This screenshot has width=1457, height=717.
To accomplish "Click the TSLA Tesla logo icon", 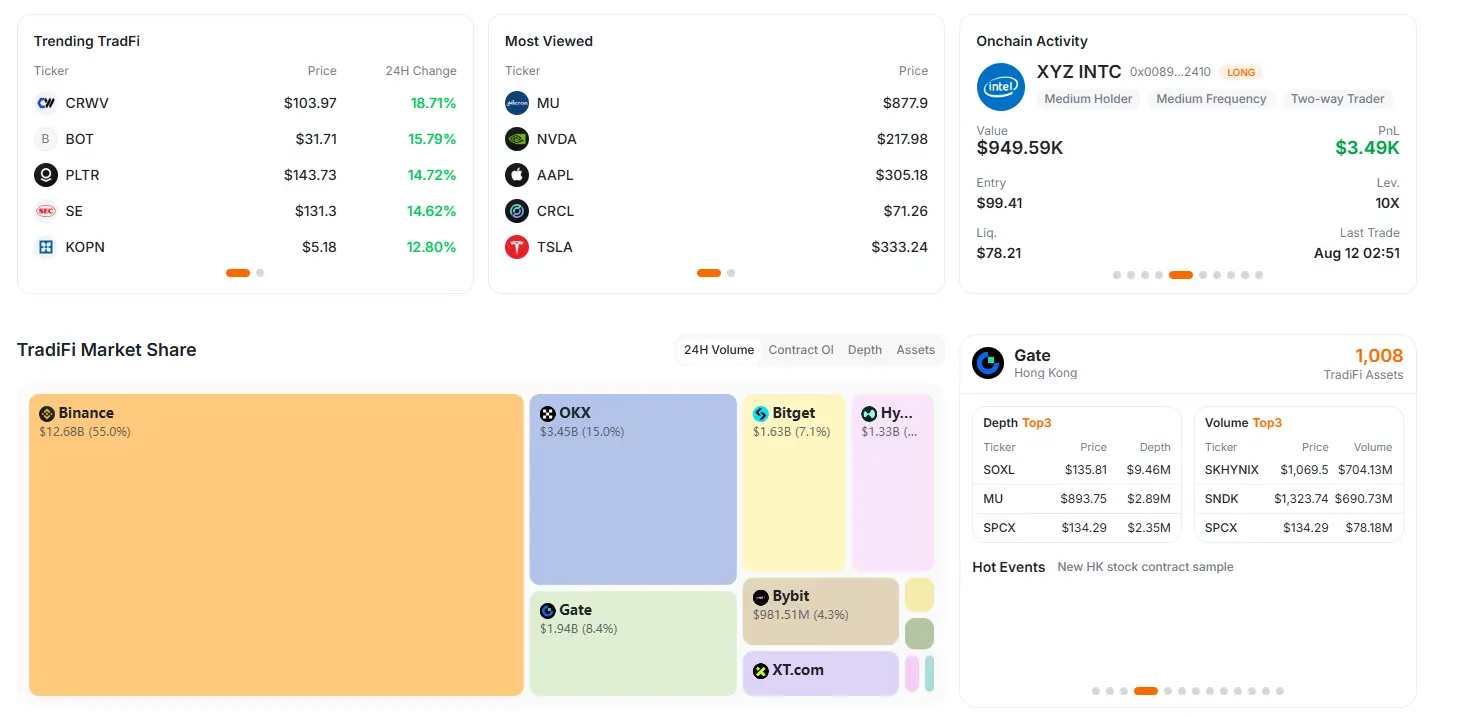I will pos(517,247).
